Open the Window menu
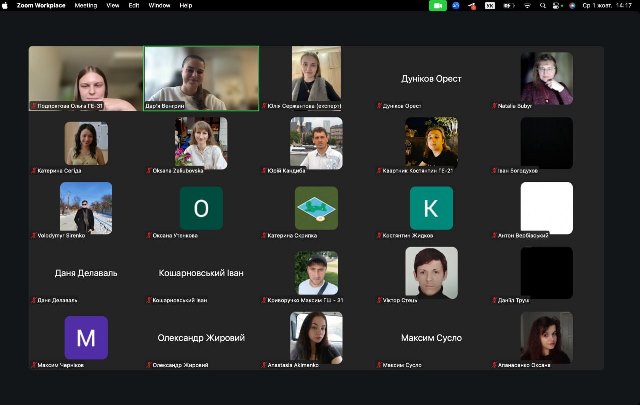 (158, 5)
